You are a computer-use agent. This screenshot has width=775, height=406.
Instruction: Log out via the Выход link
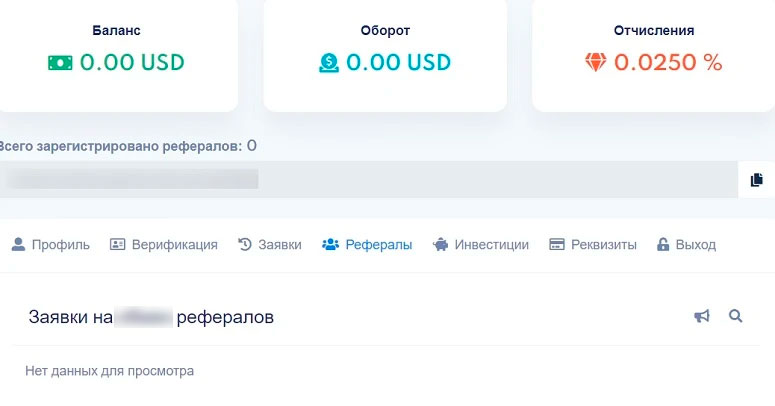(696, 245)
